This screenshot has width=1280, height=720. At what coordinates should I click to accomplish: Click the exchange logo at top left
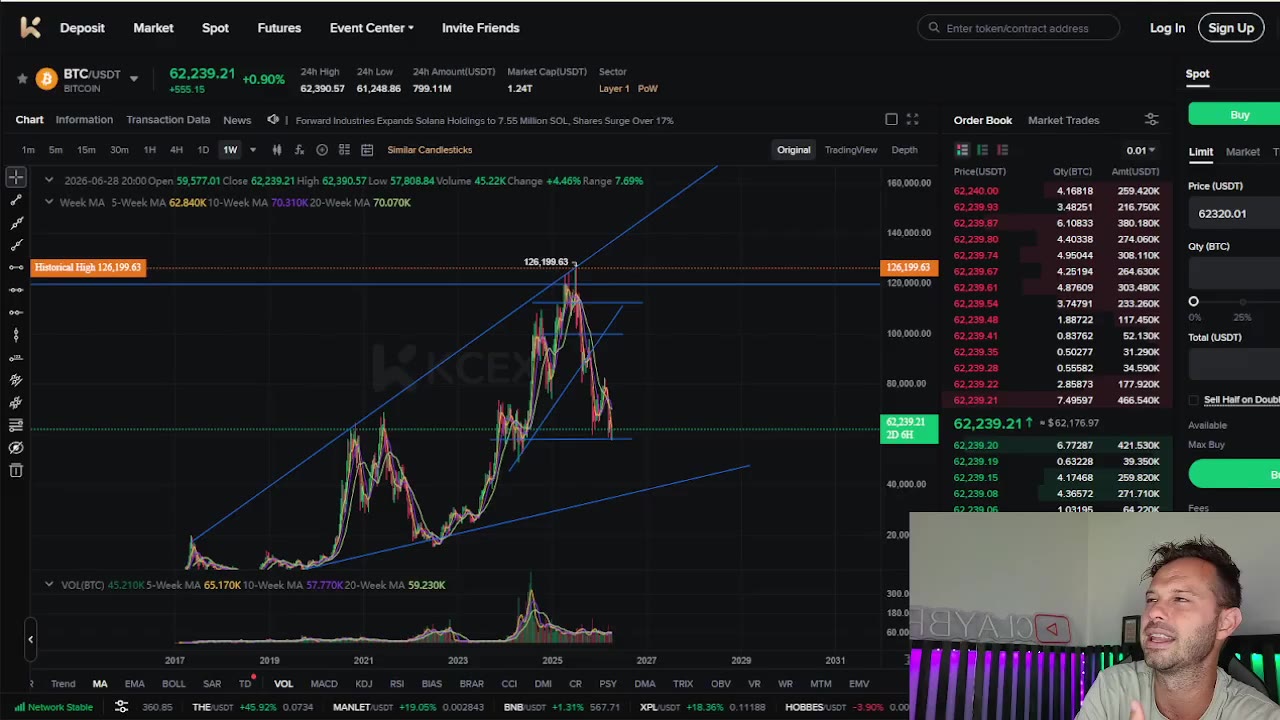(30, 28)
